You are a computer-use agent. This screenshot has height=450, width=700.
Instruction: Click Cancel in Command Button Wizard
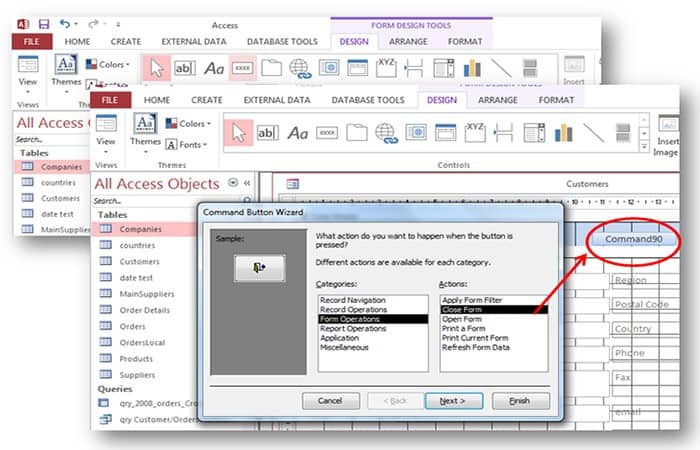tap(330, 401)
